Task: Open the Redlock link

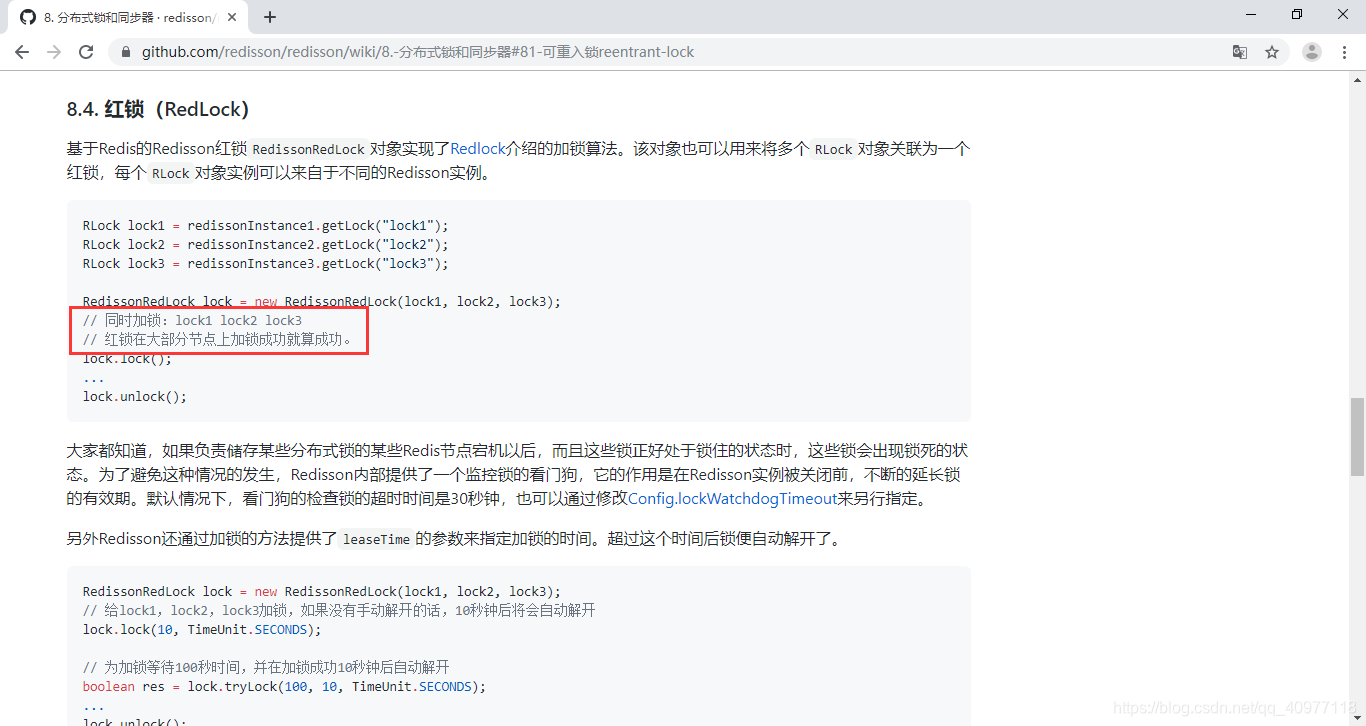Action: [478, 148]
